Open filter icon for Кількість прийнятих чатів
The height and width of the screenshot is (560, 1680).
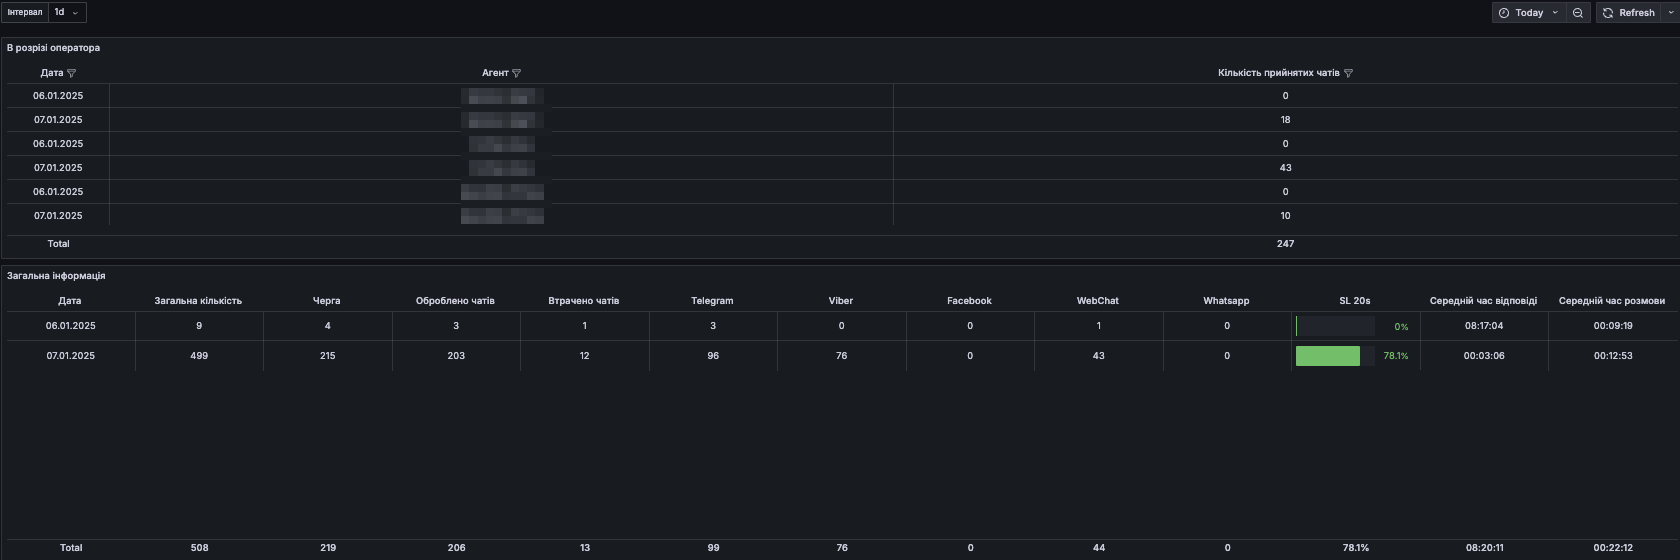[x=1348, y=73]
